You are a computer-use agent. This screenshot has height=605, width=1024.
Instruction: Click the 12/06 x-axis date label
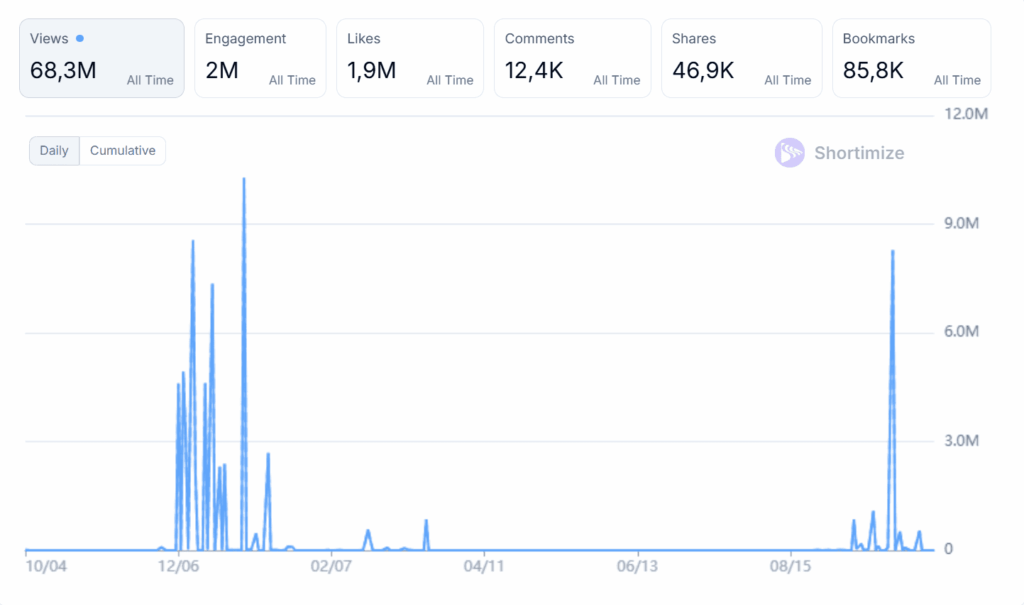tap(178, 566)
